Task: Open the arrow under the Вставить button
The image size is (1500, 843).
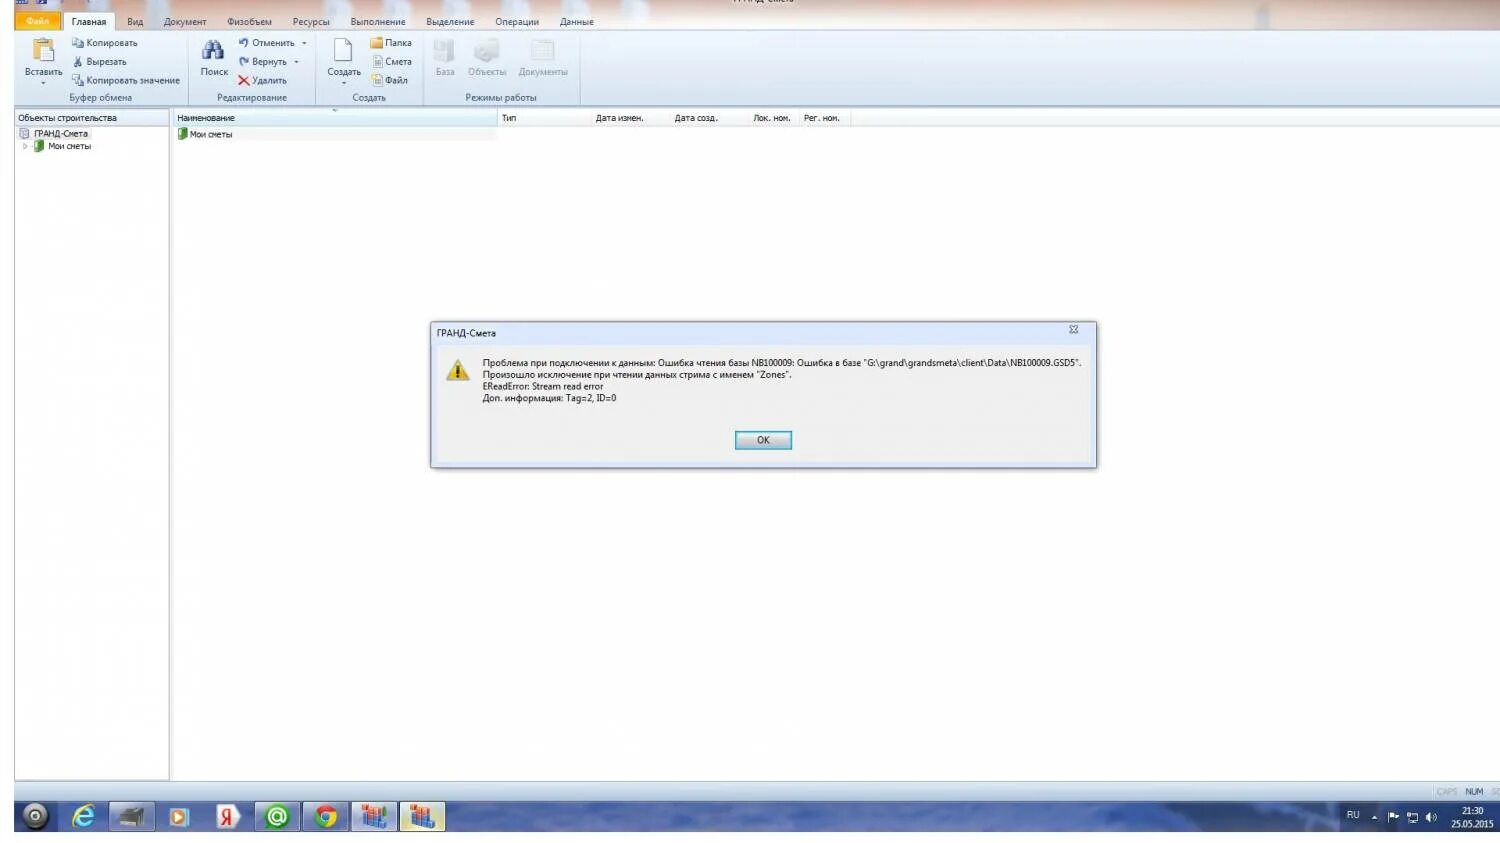Action: (44, 83)
